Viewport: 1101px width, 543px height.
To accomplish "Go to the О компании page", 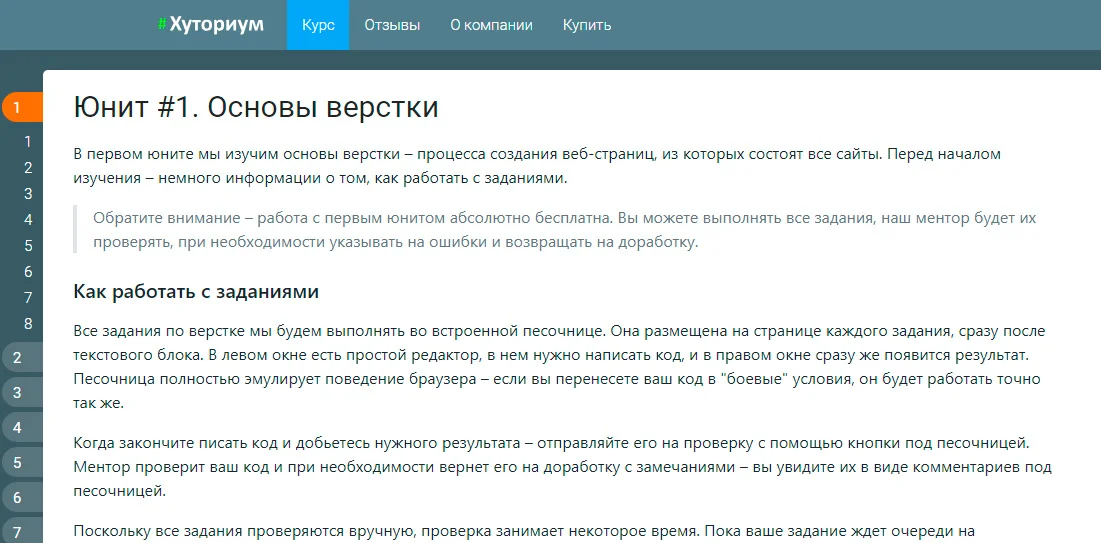I will pos(492,25).
